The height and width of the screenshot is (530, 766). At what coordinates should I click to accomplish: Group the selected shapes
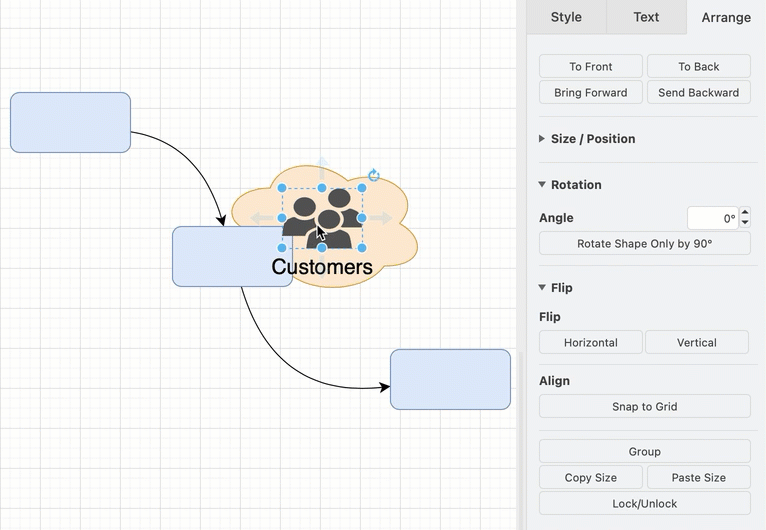coord(645,451)
